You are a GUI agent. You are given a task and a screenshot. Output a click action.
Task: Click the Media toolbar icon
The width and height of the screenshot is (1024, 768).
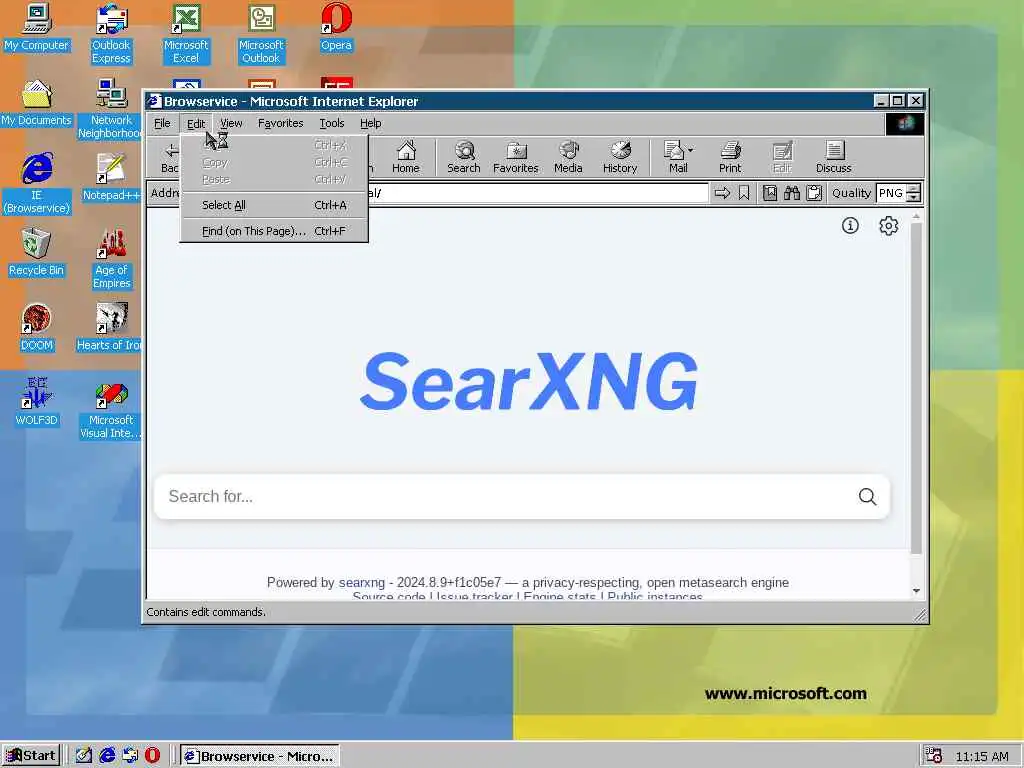(x=568, y=157)
